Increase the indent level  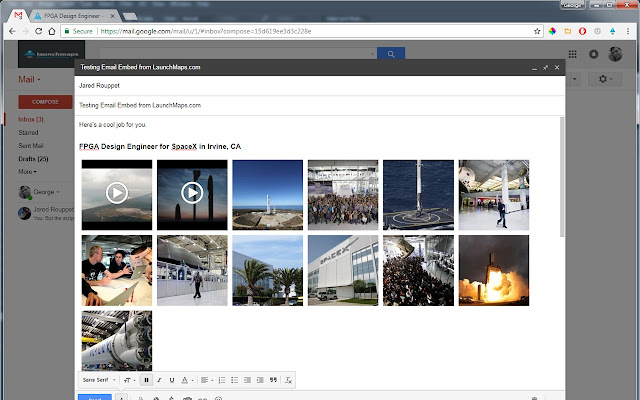coord(260,380)
